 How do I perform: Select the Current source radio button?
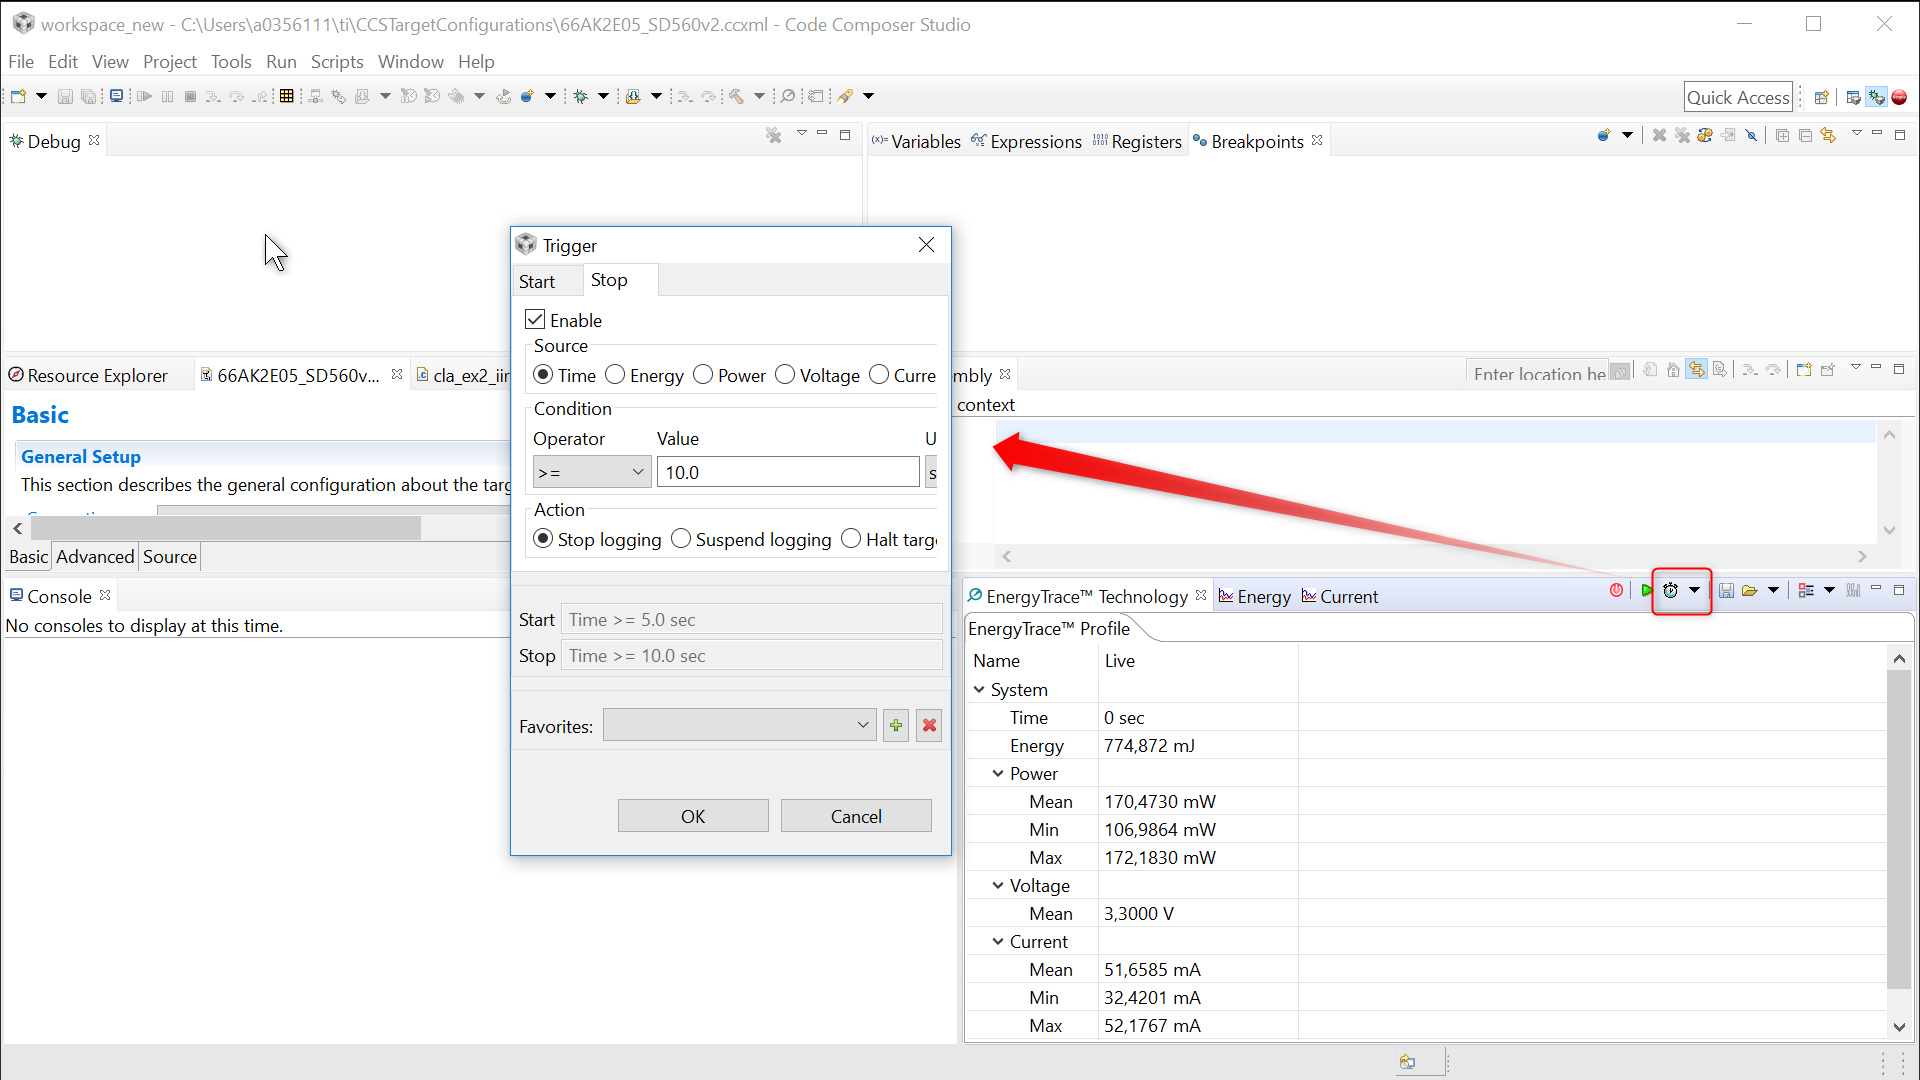tap(879, 375)
